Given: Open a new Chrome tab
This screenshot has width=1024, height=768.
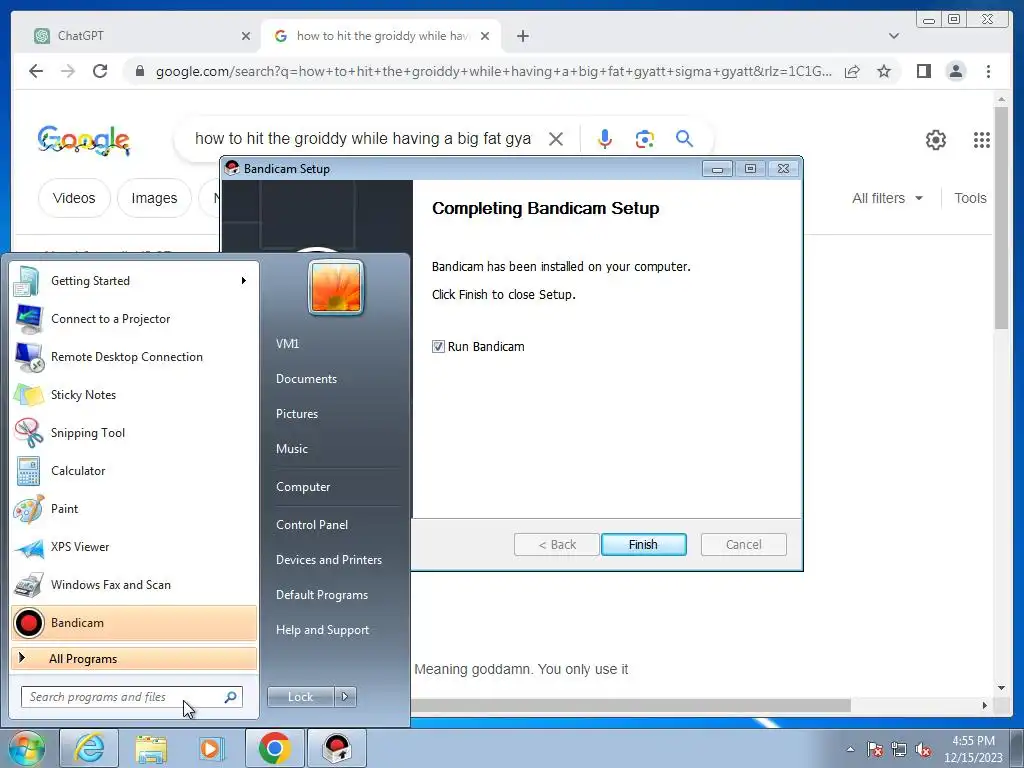Looking at the screenshot, I should click(x=522, y=36).
